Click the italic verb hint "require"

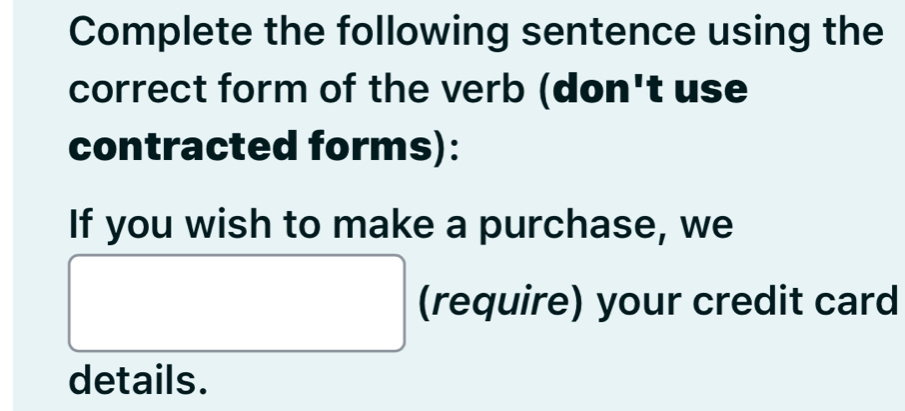point(501,301)
